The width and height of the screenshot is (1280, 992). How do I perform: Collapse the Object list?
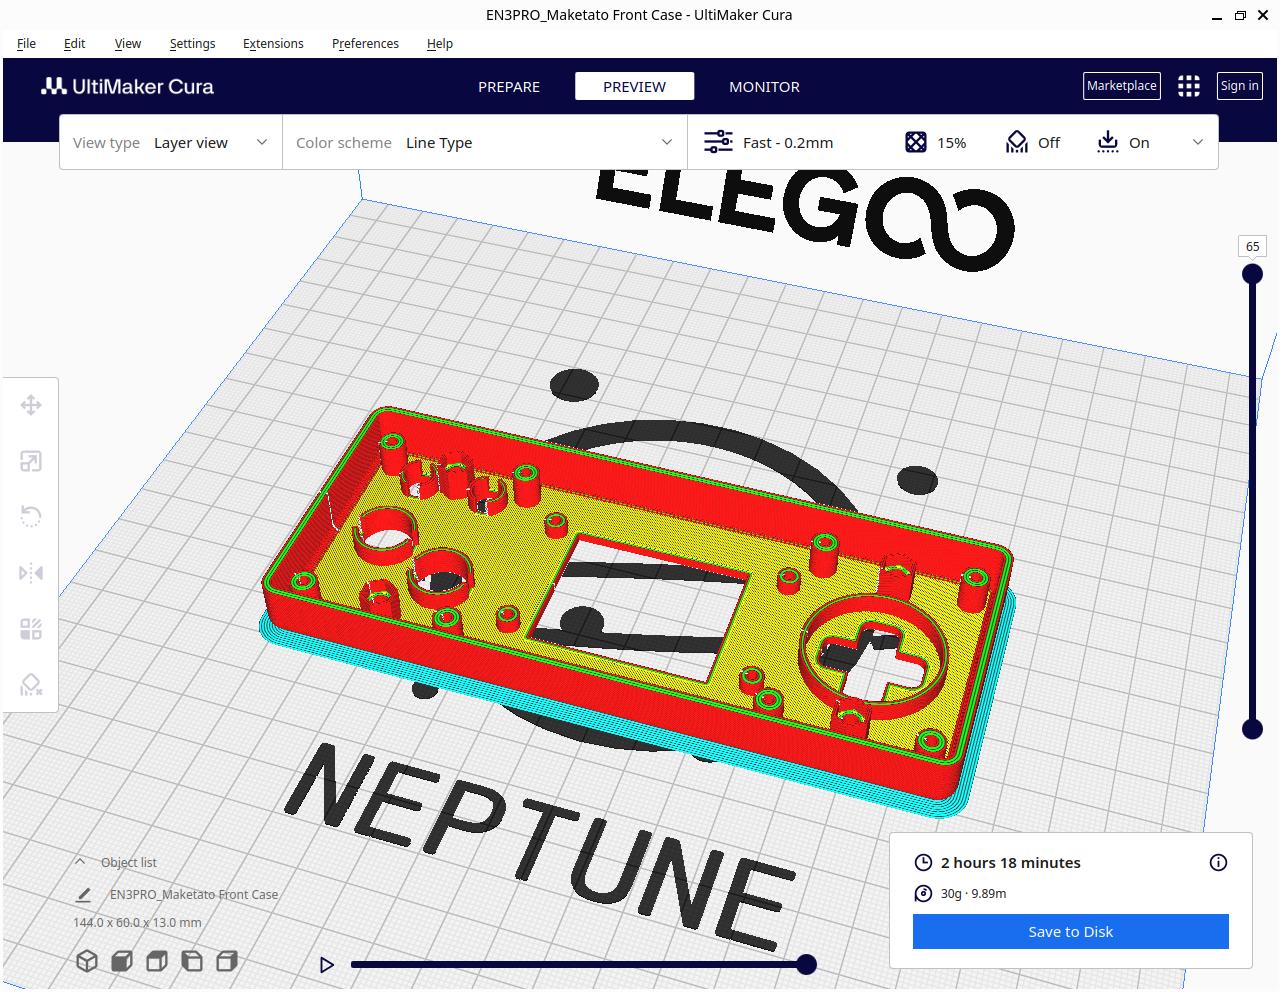pyautogui.click(x=80, y=862)
